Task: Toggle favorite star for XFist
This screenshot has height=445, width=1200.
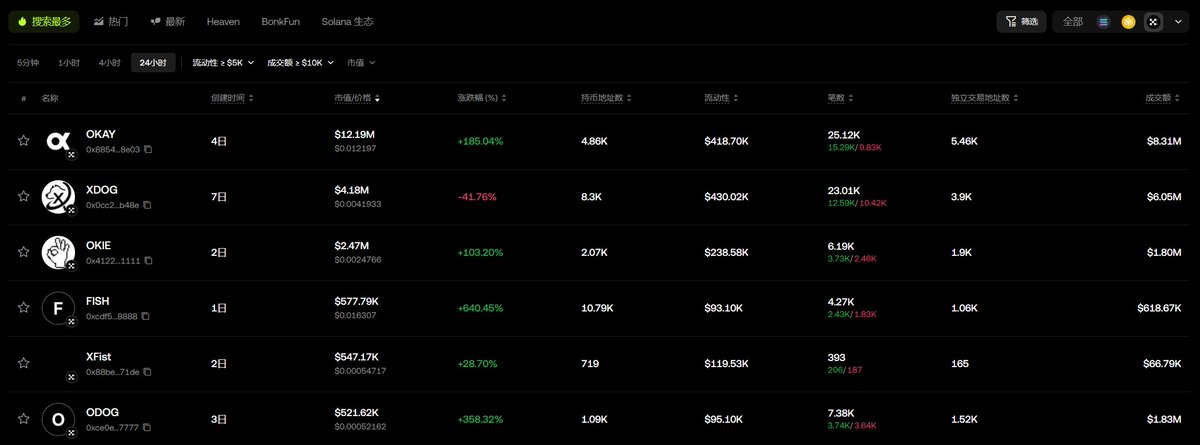Action: click(23, 364)
